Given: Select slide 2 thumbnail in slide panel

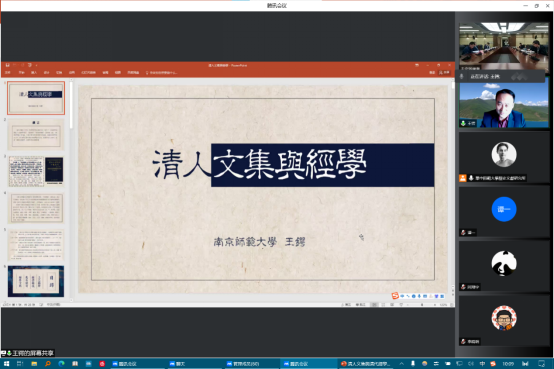Looking at the screenshot, I should [36, 135].
